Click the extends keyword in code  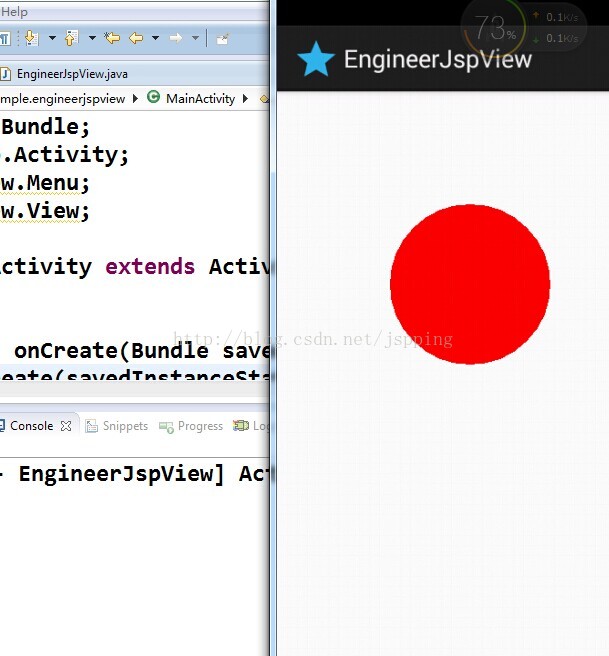[x=150, y=266]
